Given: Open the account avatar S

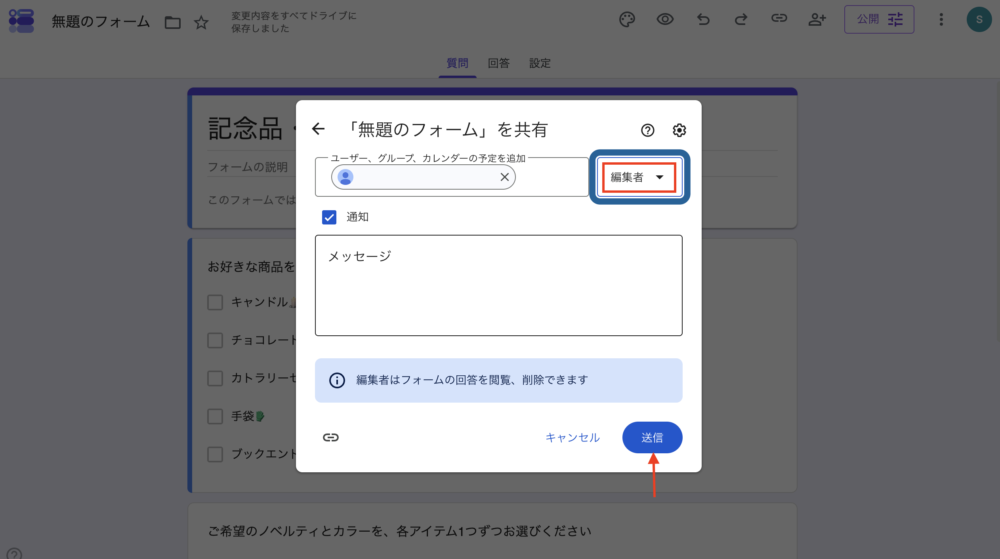Looking at the screenshot, I should point(979,20).
